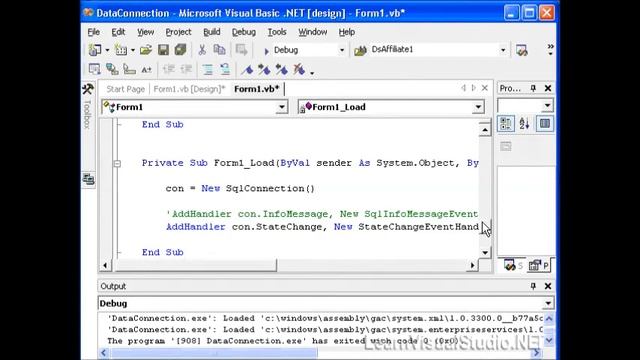Click the Save All icon
640x360 pixels.
click(x=180, y=50)
